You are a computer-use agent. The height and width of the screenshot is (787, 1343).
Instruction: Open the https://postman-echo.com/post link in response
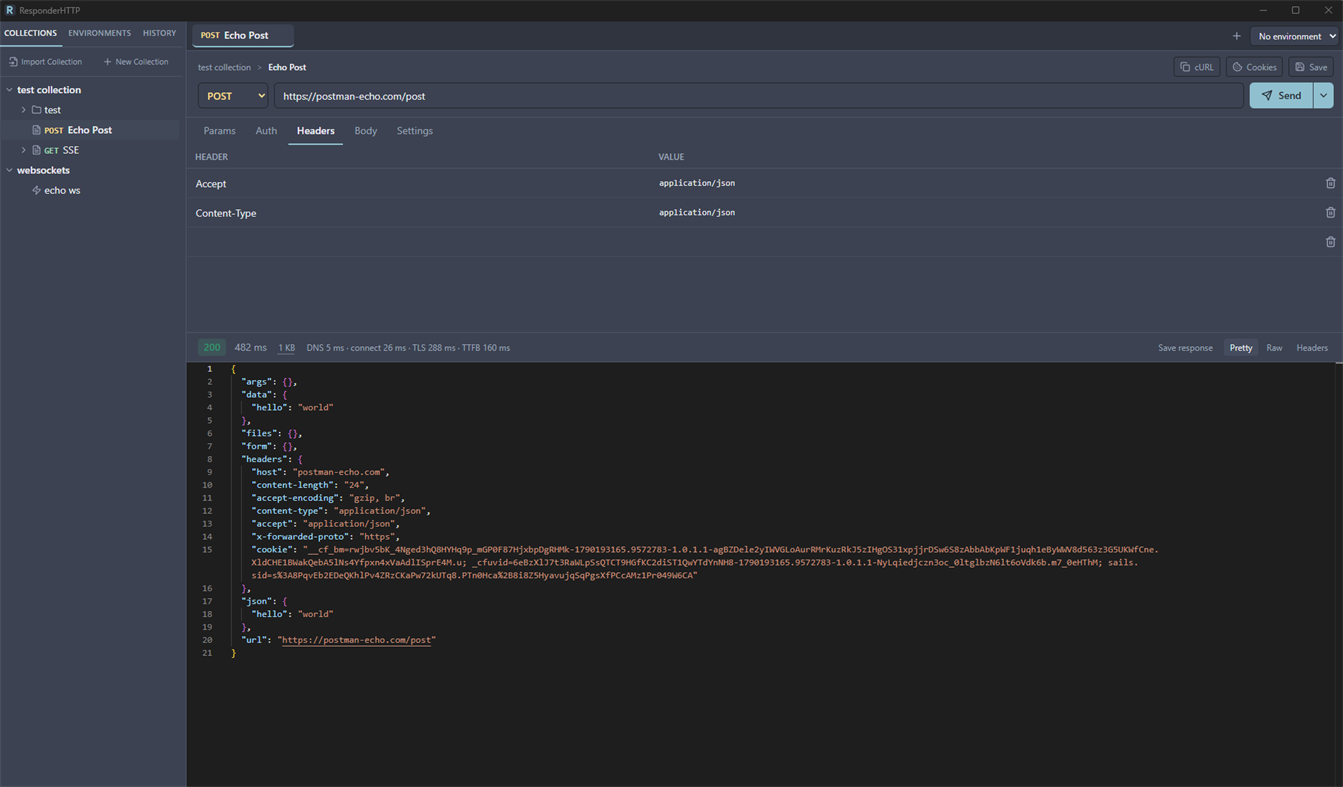coord(358,640)
